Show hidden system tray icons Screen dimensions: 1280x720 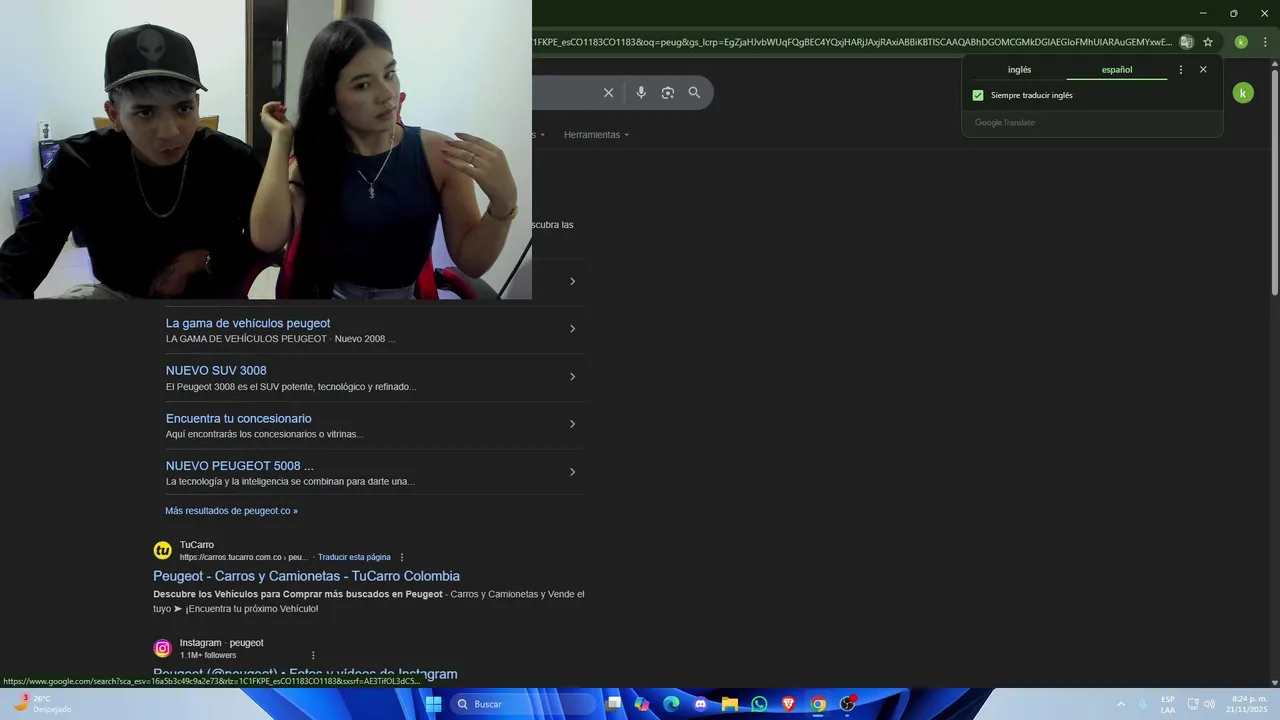[1120, 704]
